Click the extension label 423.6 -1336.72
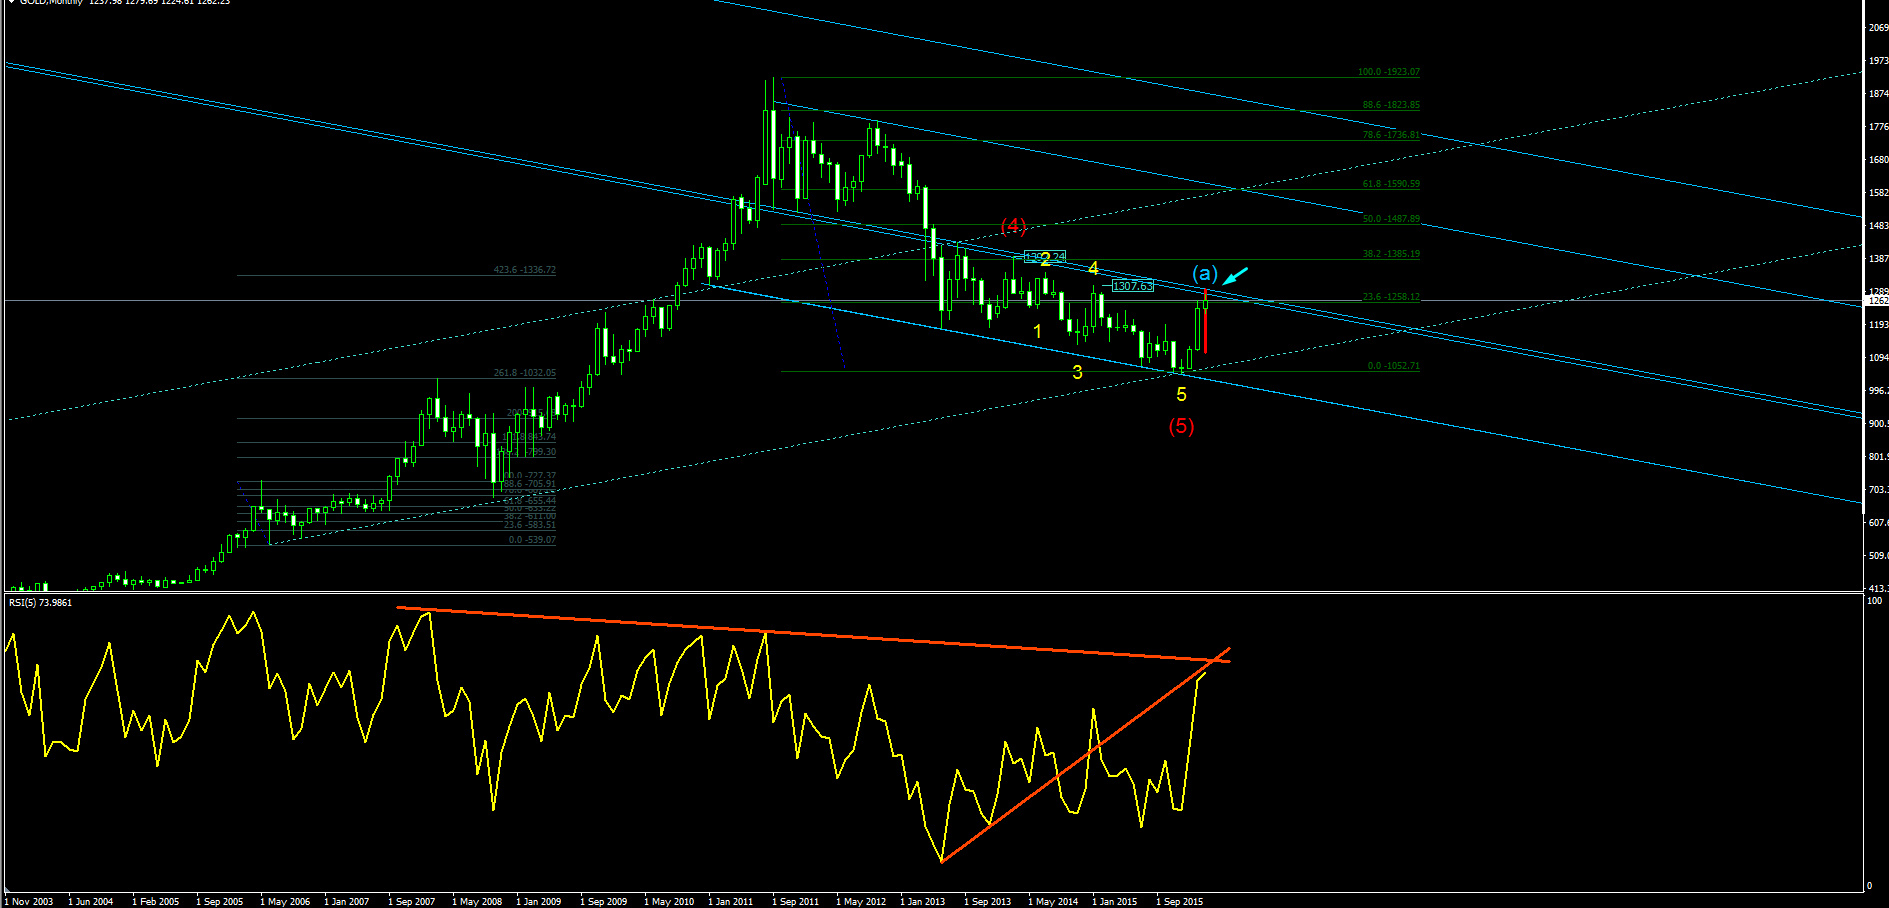1889x908 pixels. click(524, 270)
